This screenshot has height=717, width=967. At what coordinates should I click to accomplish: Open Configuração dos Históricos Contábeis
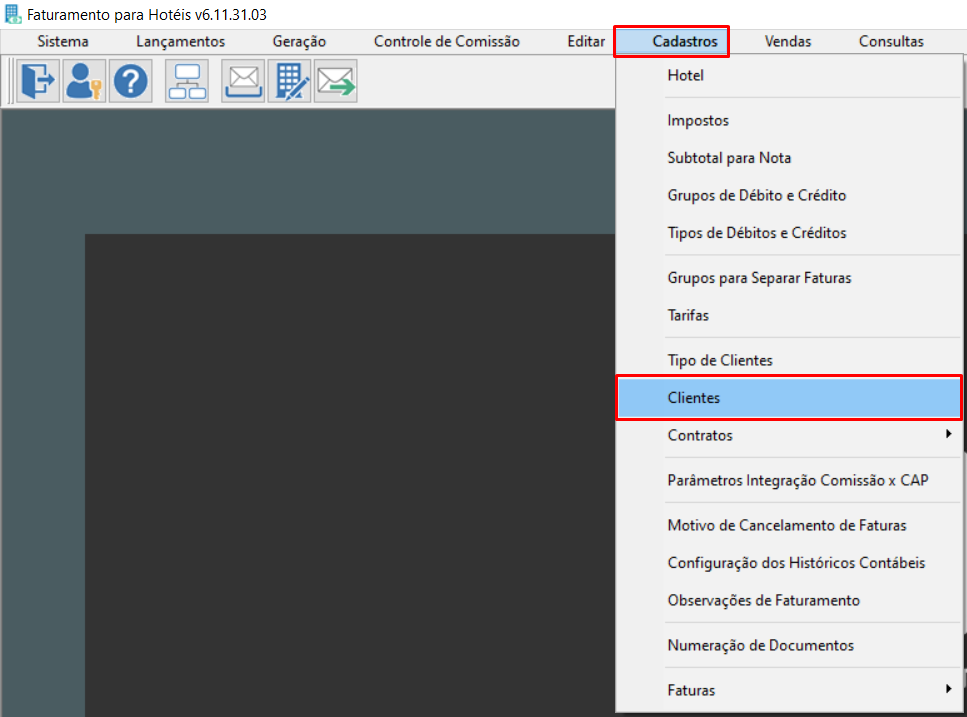coord(789,563)
